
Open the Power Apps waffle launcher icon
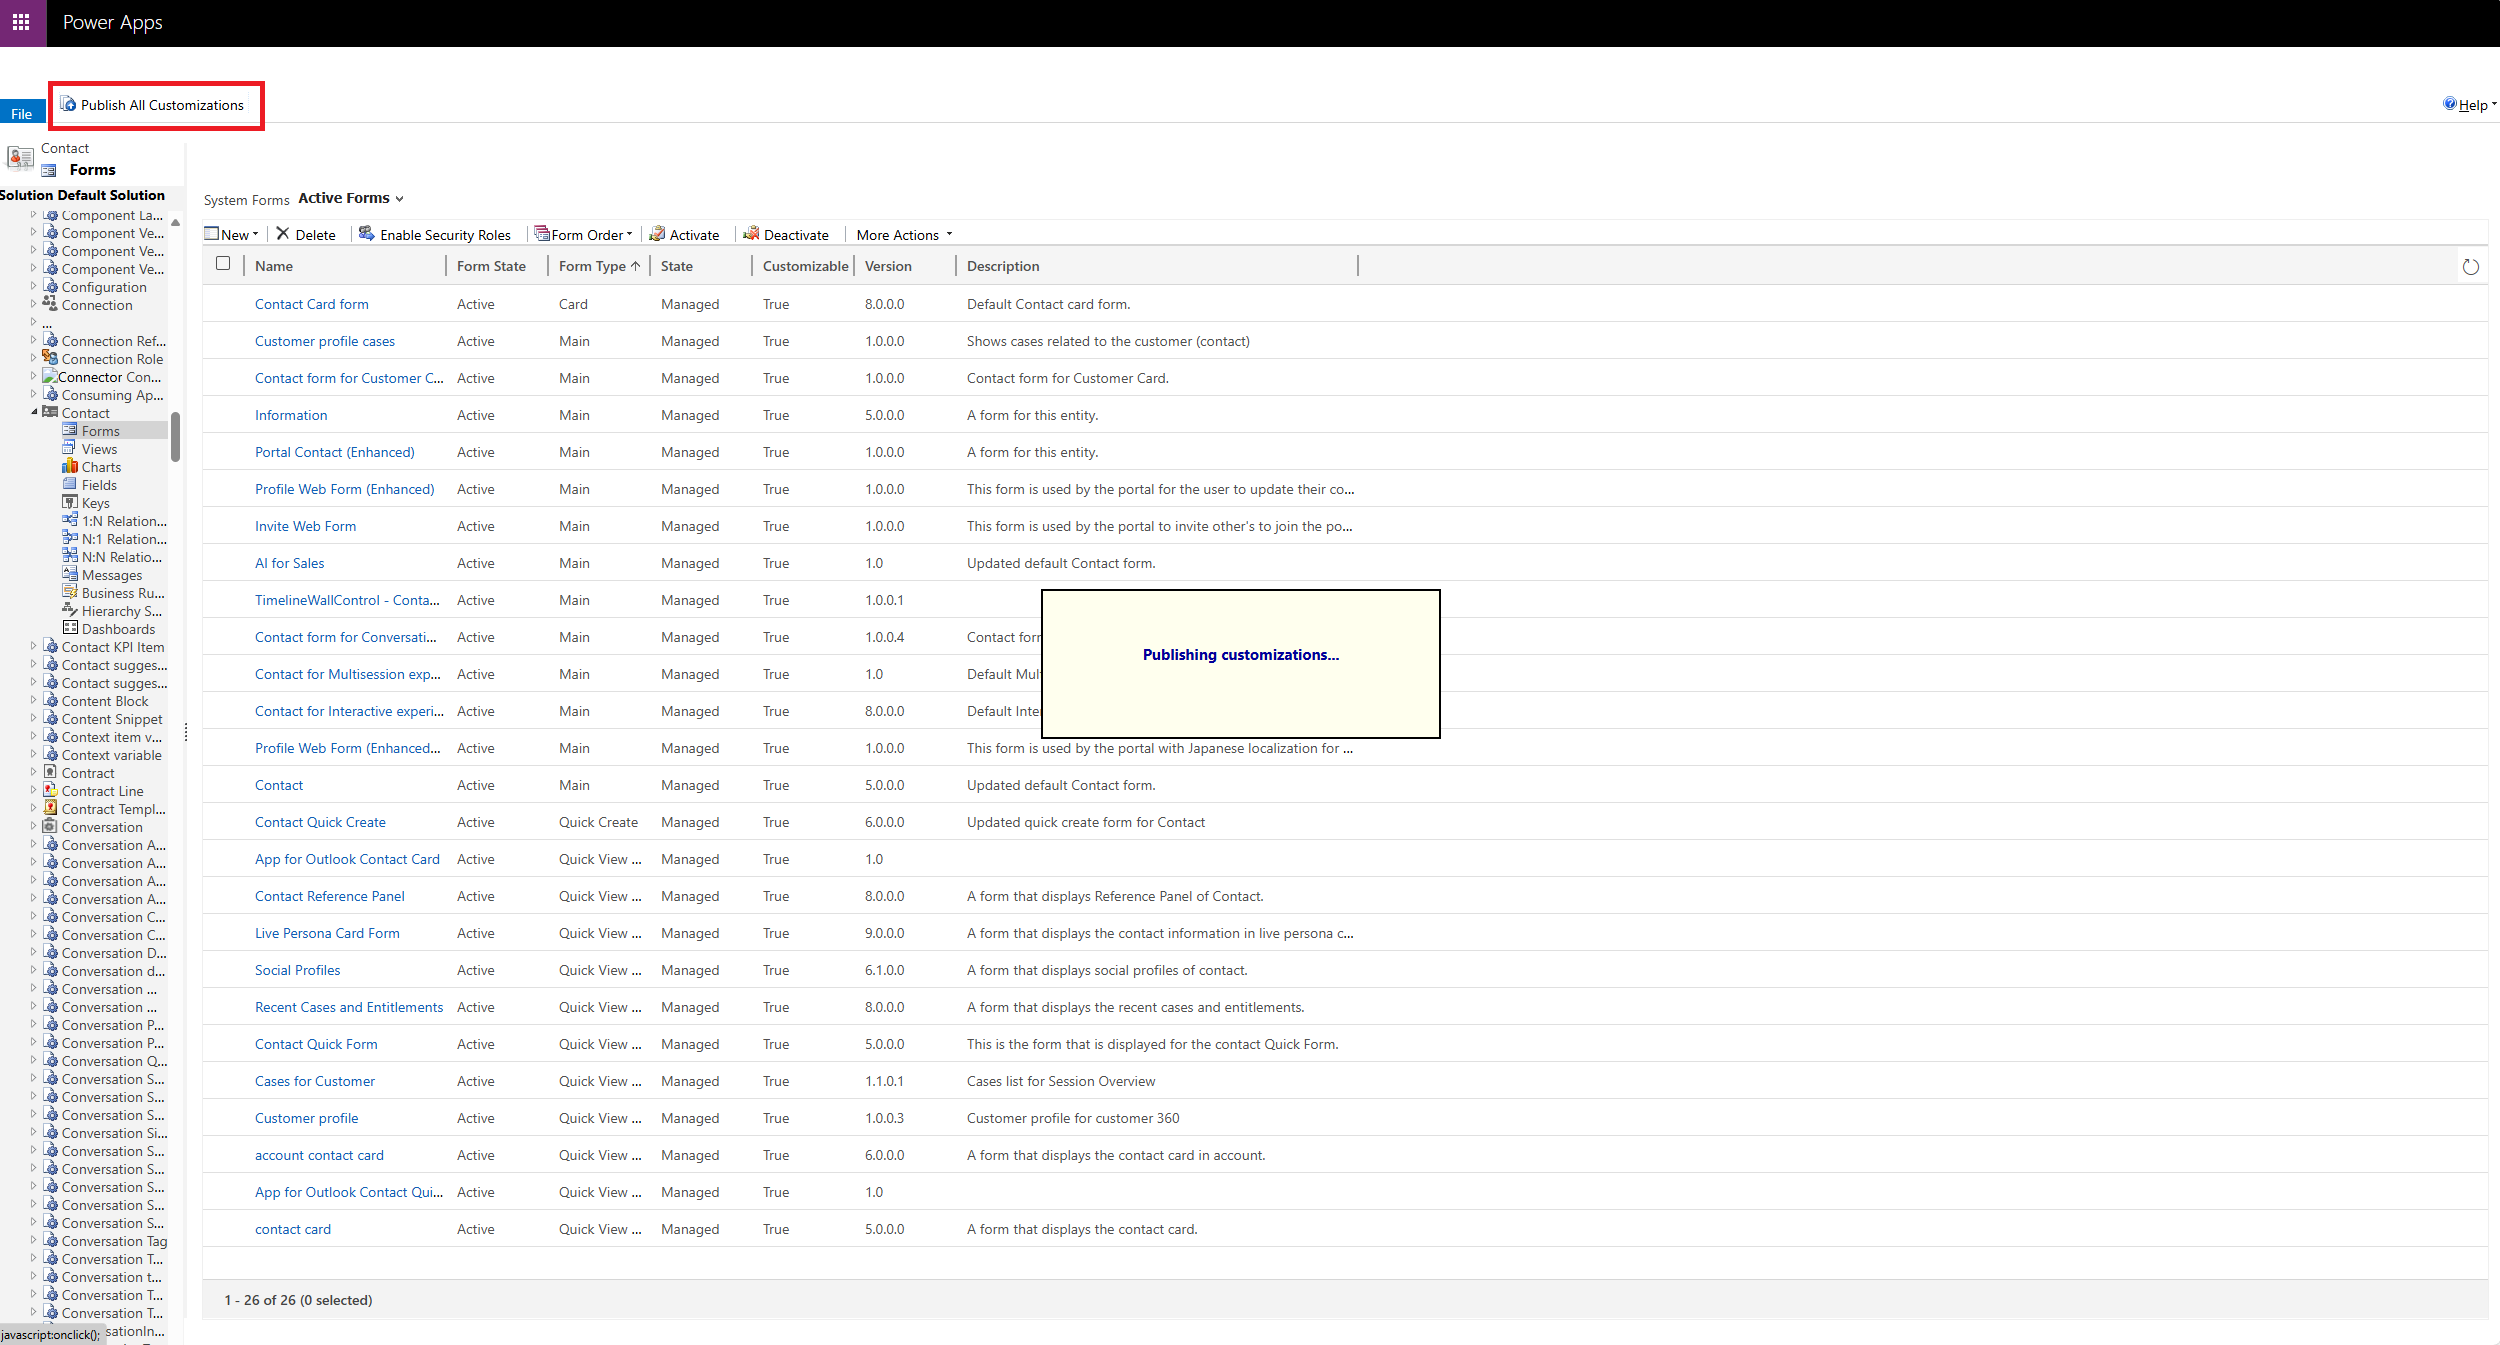21,22
